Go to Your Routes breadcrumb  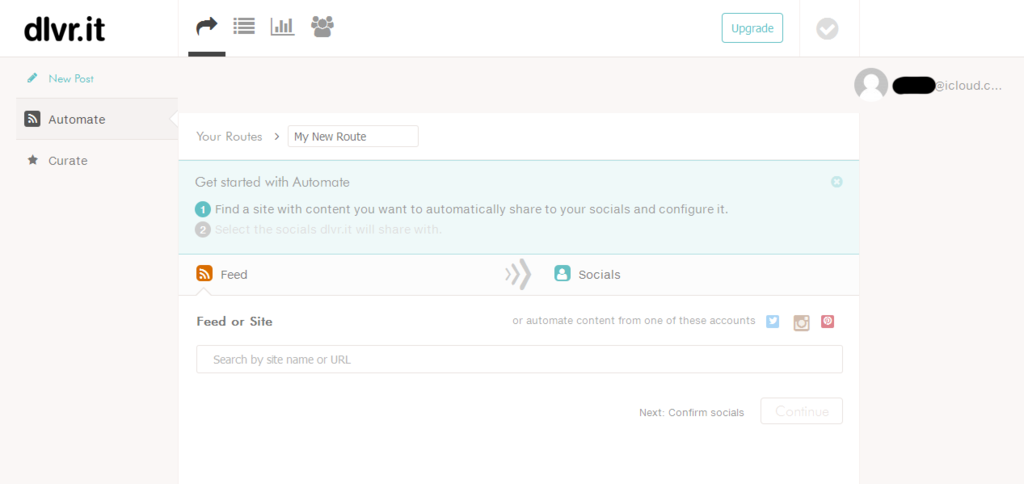(x=229, y=137)
